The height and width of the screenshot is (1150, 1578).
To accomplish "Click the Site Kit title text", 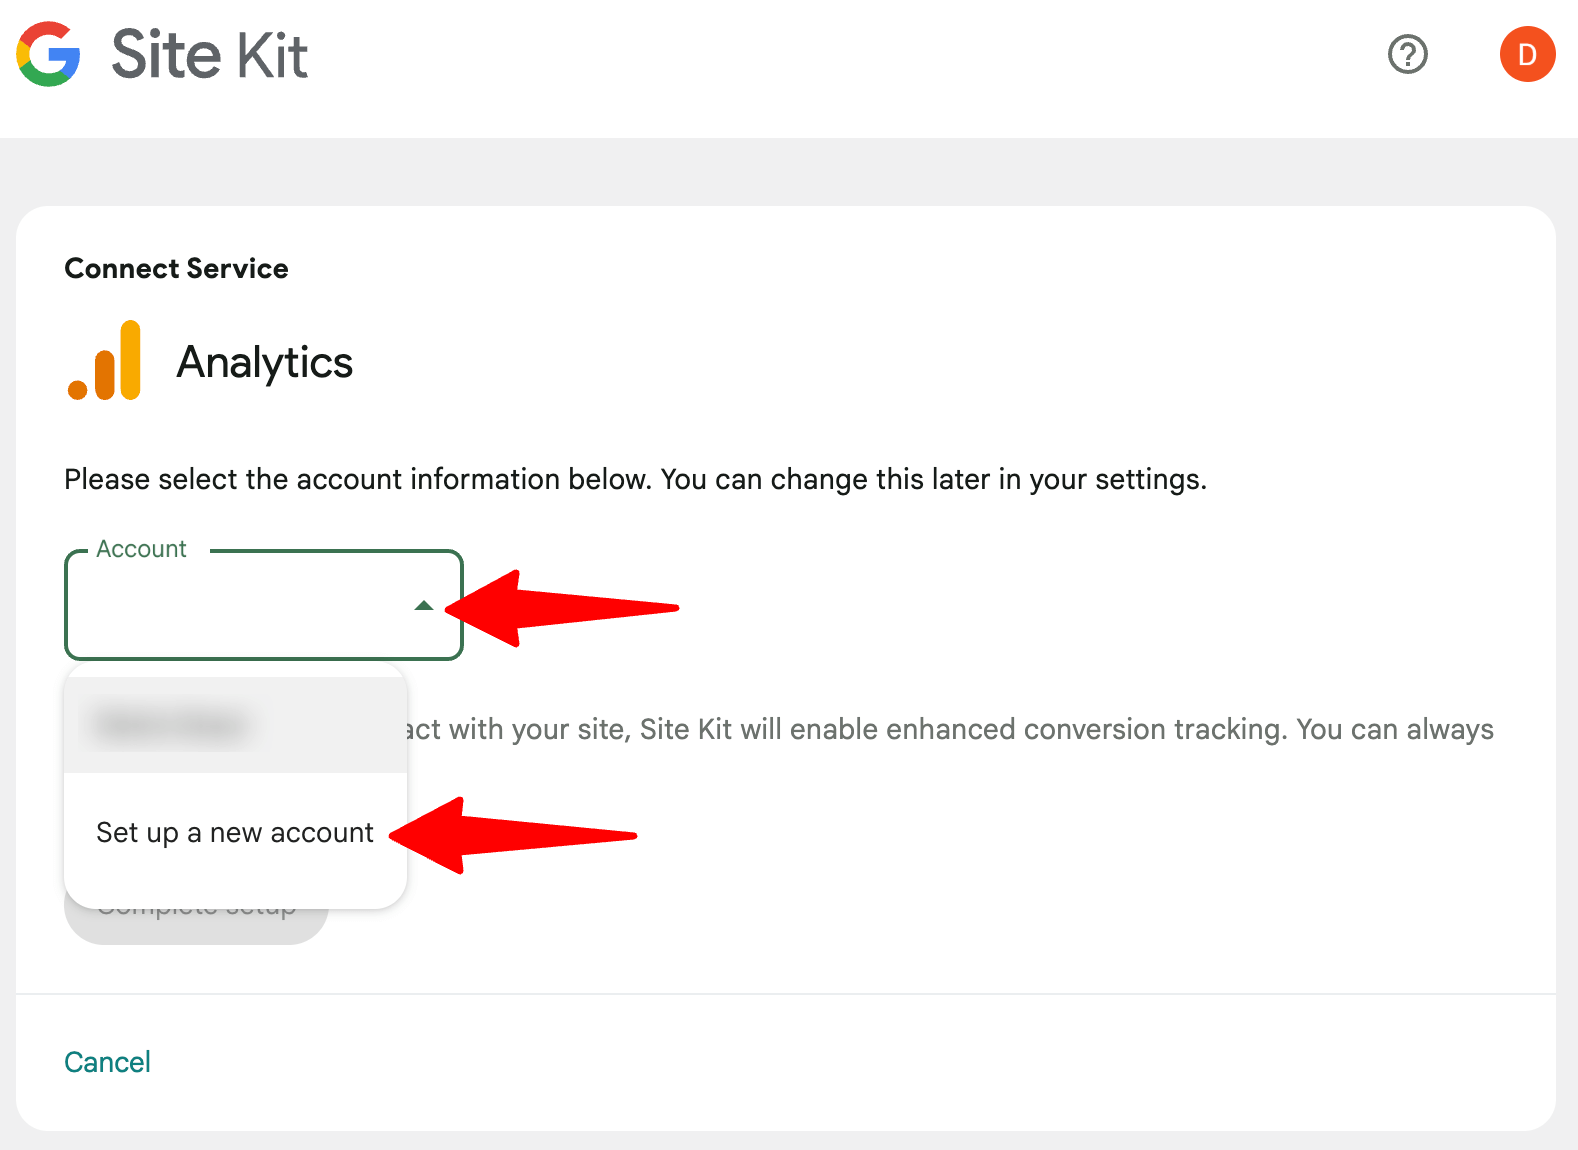I will point(210,54).
